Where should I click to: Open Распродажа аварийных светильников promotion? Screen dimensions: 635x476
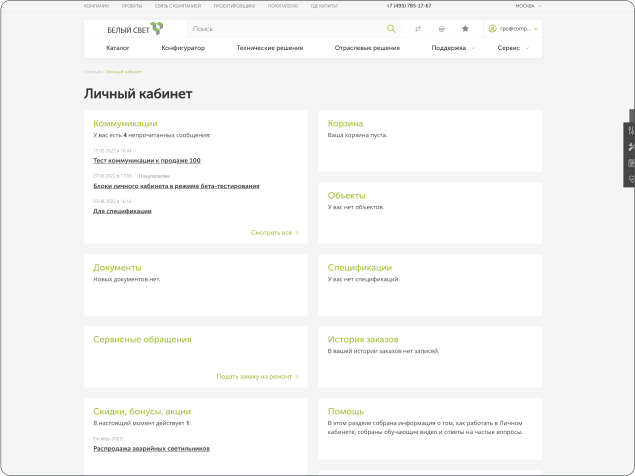point(151,449)
